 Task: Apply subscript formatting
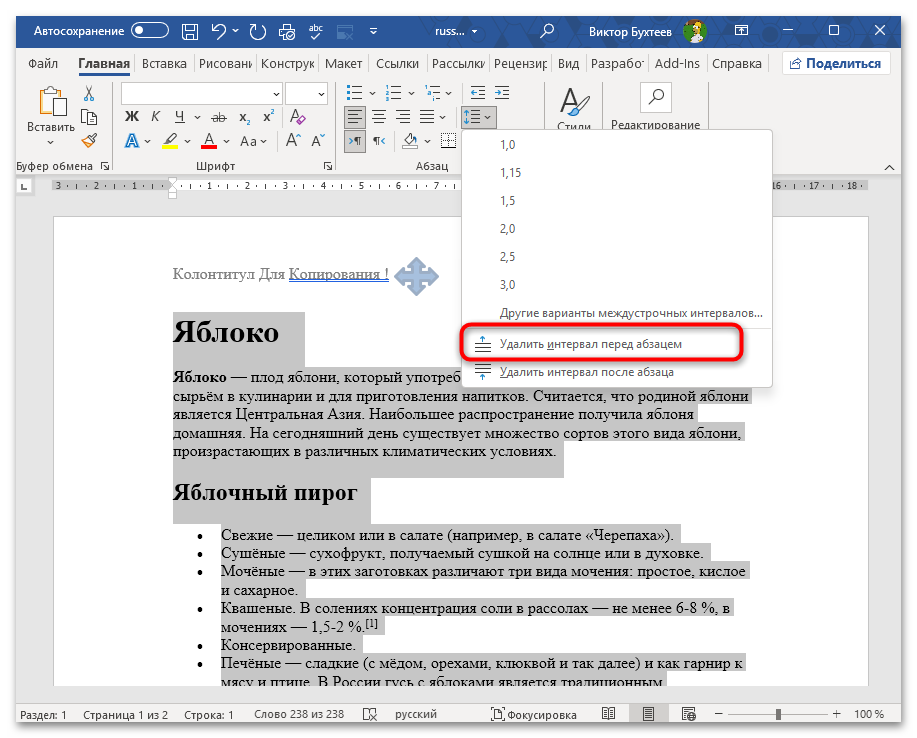(x=244, y=118)
